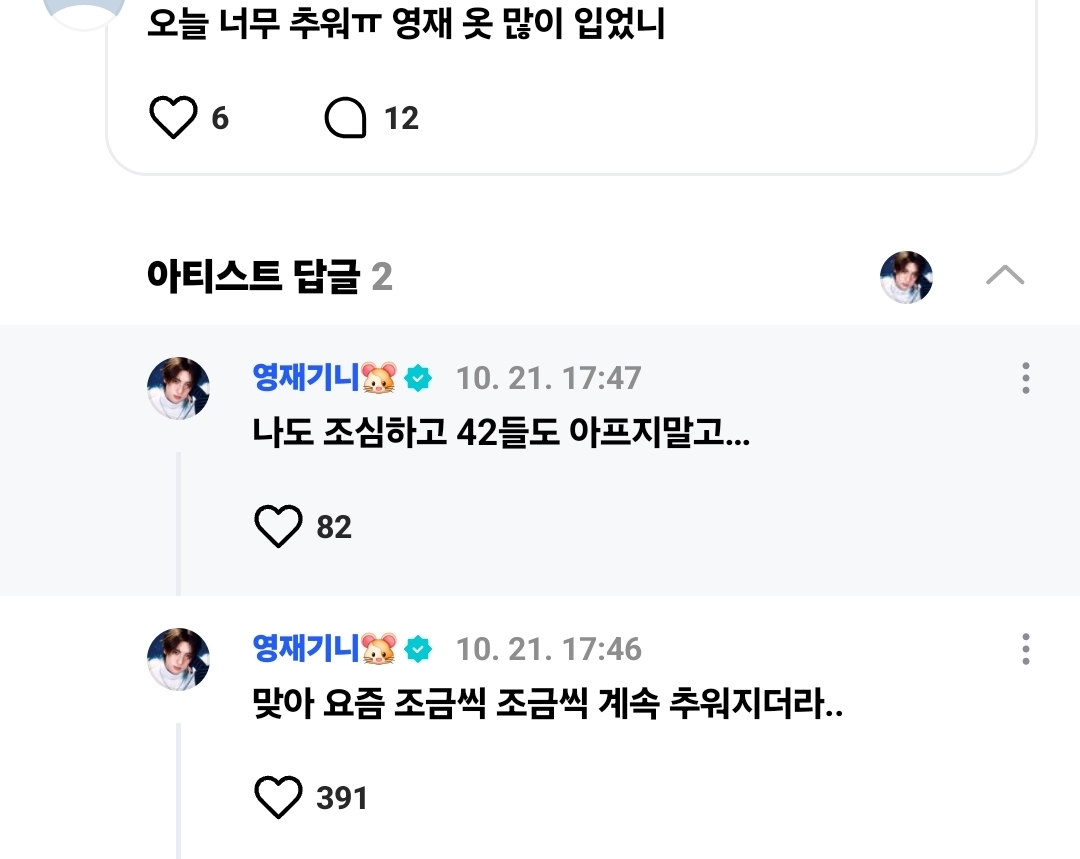
Task: Open 영재기니 username on the 17:46 reply
Action: [x=306, y=649]
